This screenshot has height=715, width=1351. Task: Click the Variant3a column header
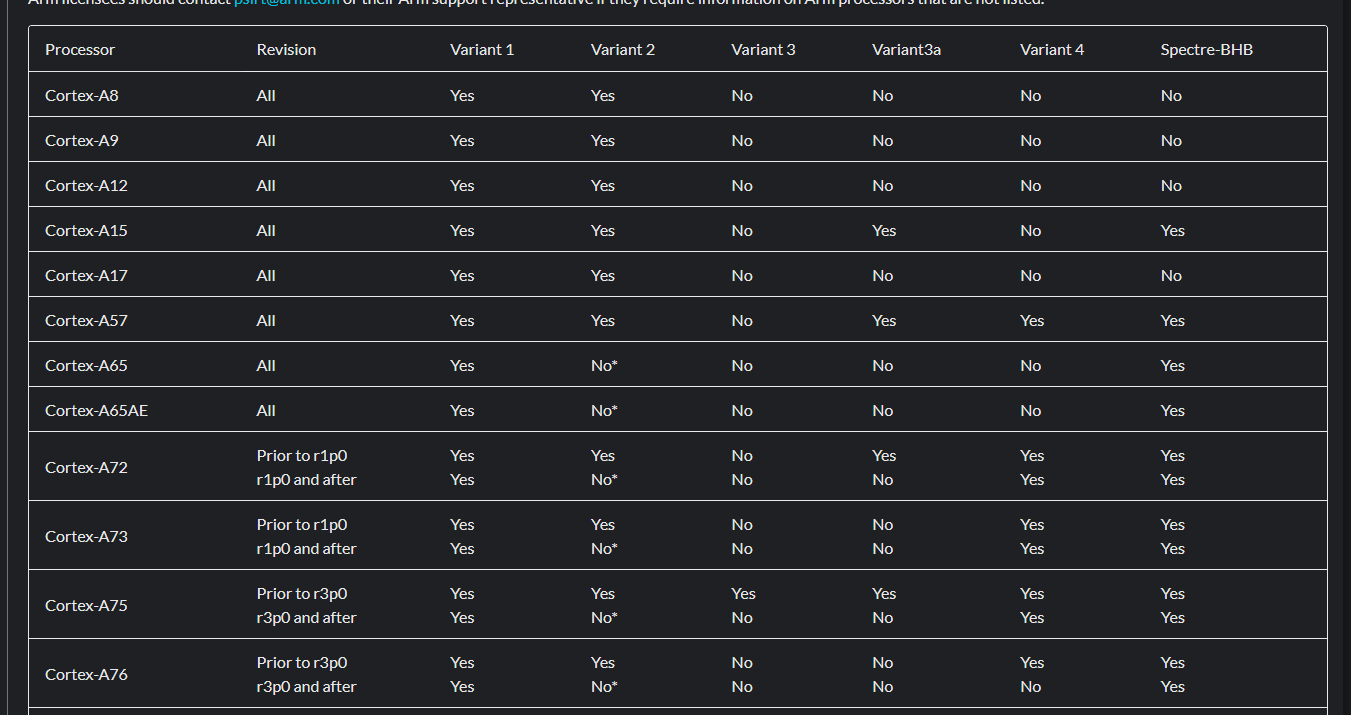[906, 49]
